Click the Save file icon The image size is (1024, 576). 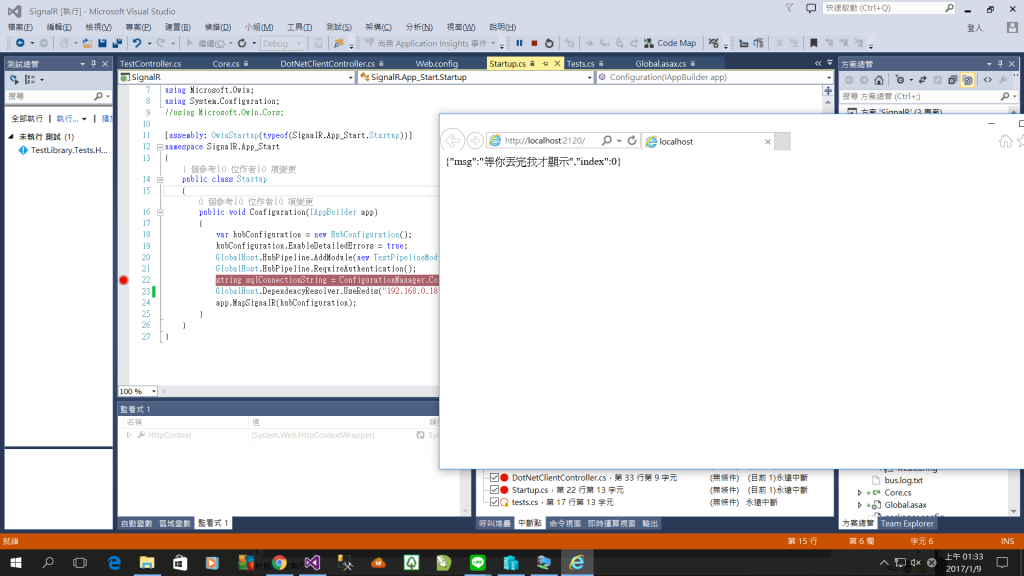pyautogui.click(x=102, y=43)
